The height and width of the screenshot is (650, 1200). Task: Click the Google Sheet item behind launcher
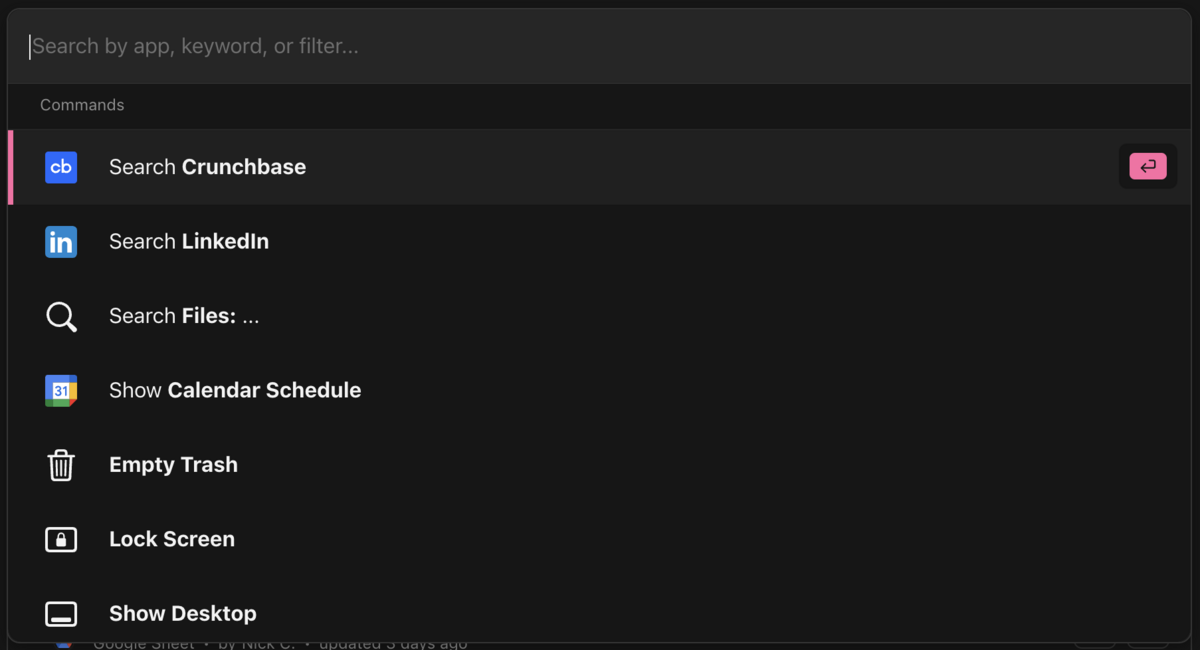point(143,644)
